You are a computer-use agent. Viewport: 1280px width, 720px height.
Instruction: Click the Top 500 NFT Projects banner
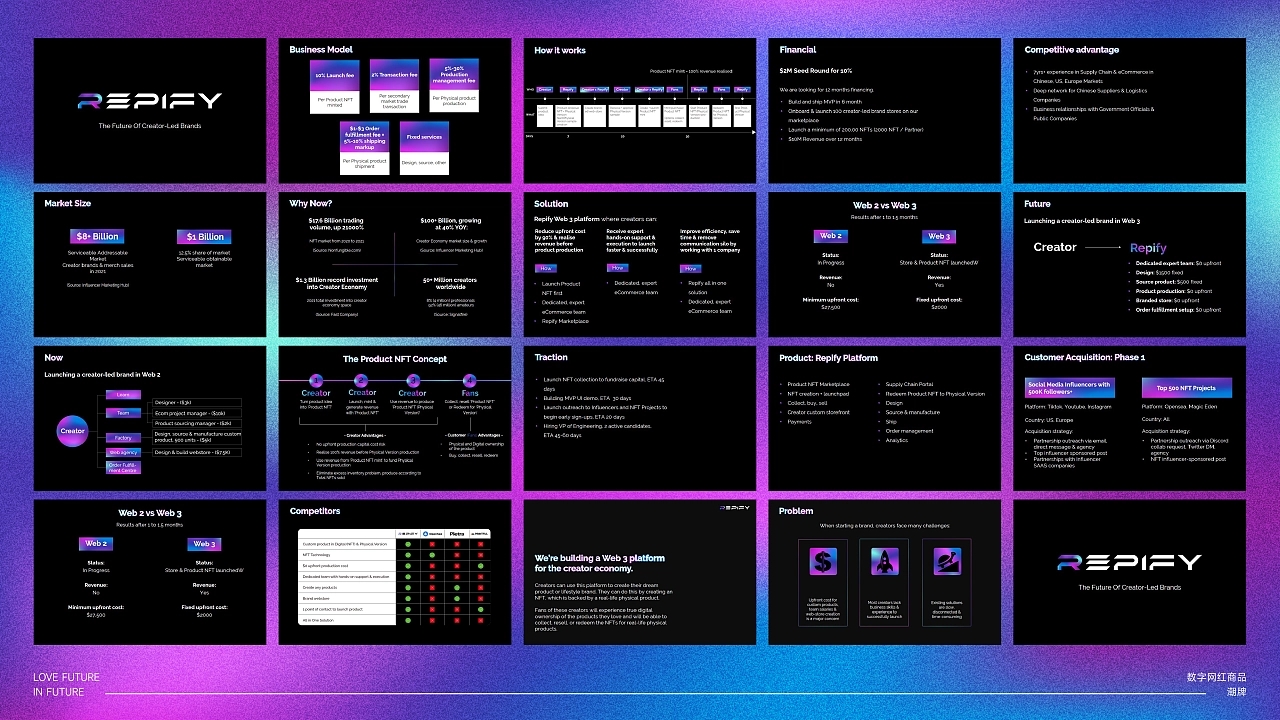coord(1186,387)
